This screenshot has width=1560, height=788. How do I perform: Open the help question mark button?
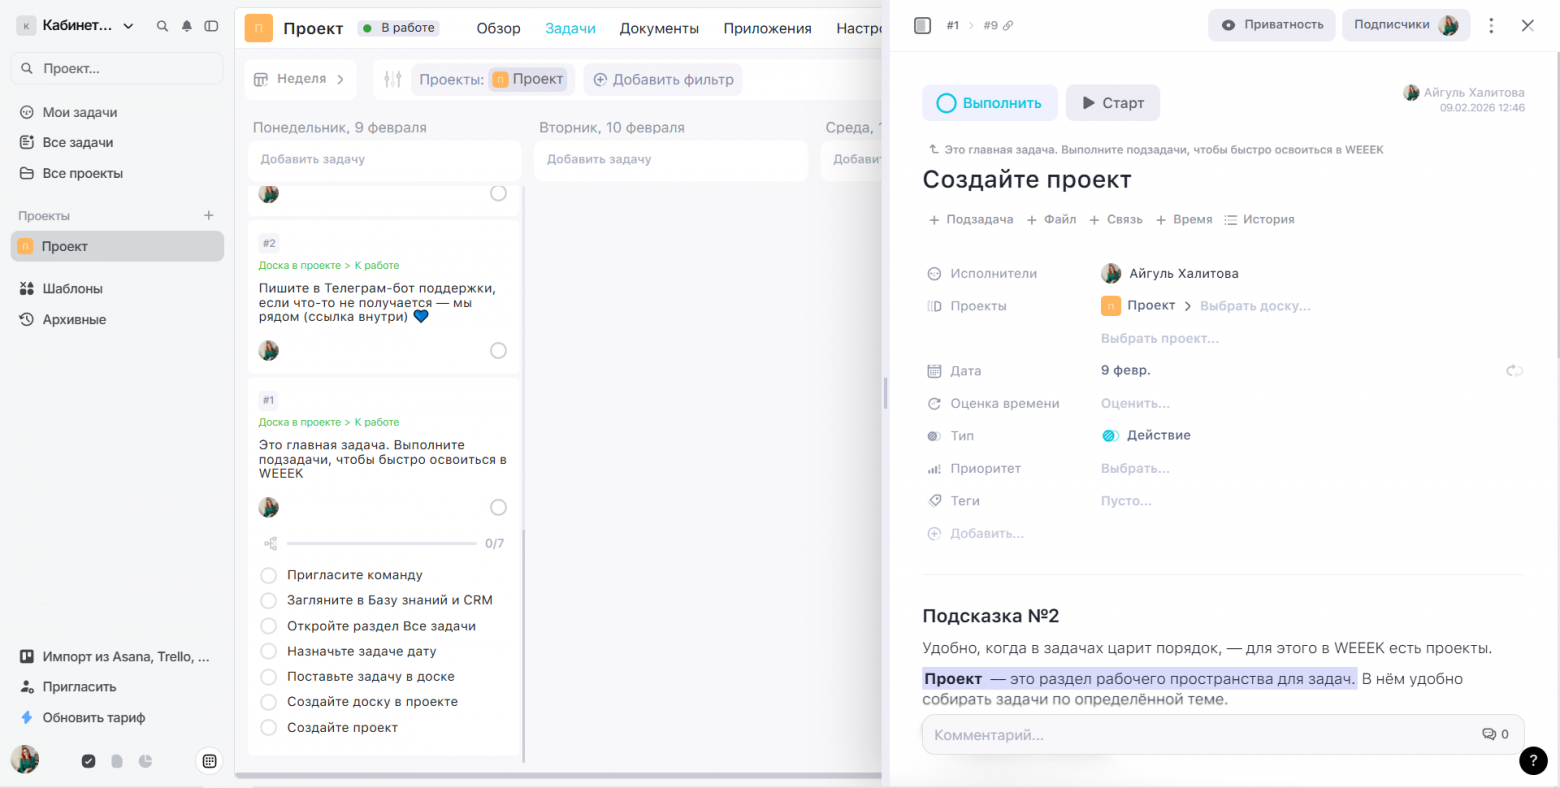1533,761
